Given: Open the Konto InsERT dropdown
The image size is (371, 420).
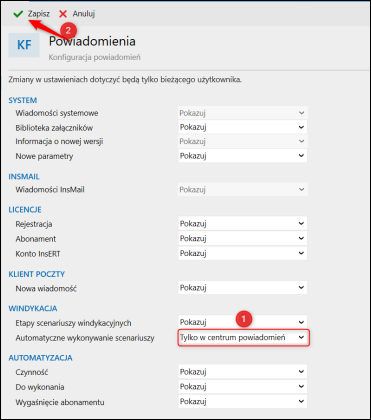Looking at the screenshot, I should [x=243, y=253].
